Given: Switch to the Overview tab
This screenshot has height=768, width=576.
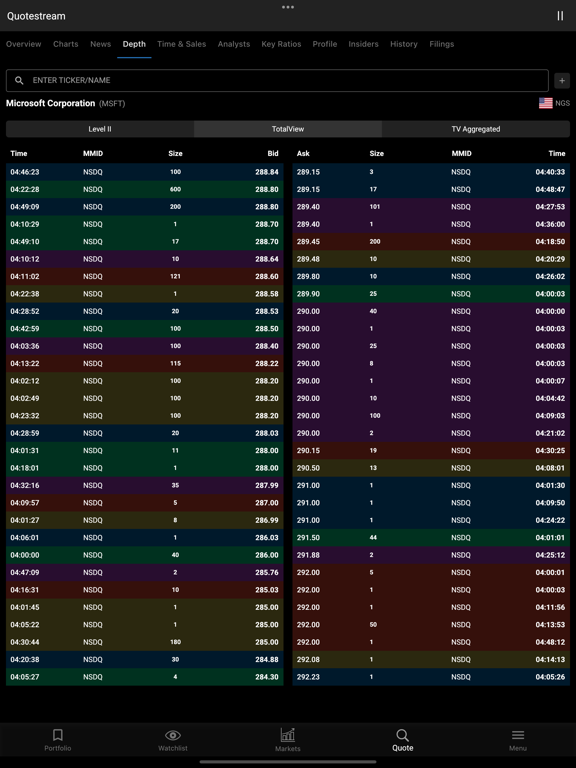Looking at the screenshot, I should click(24, 44).
